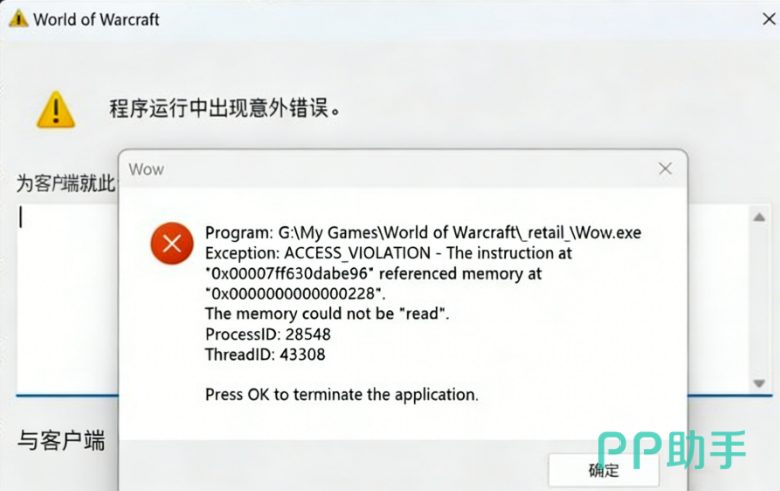Image resolution: width=780 pixels, height=491 pixels.
Task: Click the ThreadID 43308 text
Action: point(265,355)
